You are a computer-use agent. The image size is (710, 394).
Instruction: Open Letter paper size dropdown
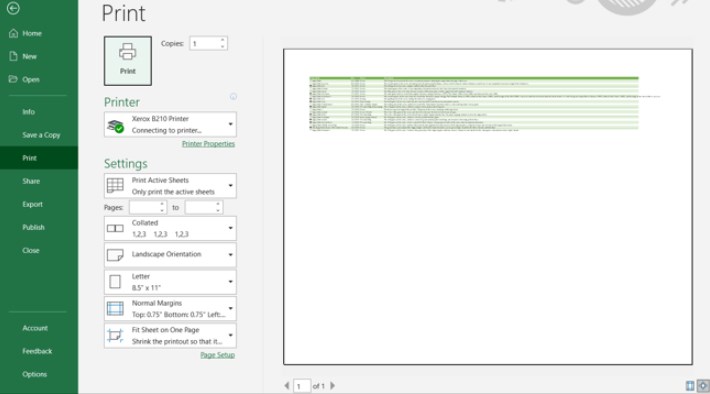(170, 282)
